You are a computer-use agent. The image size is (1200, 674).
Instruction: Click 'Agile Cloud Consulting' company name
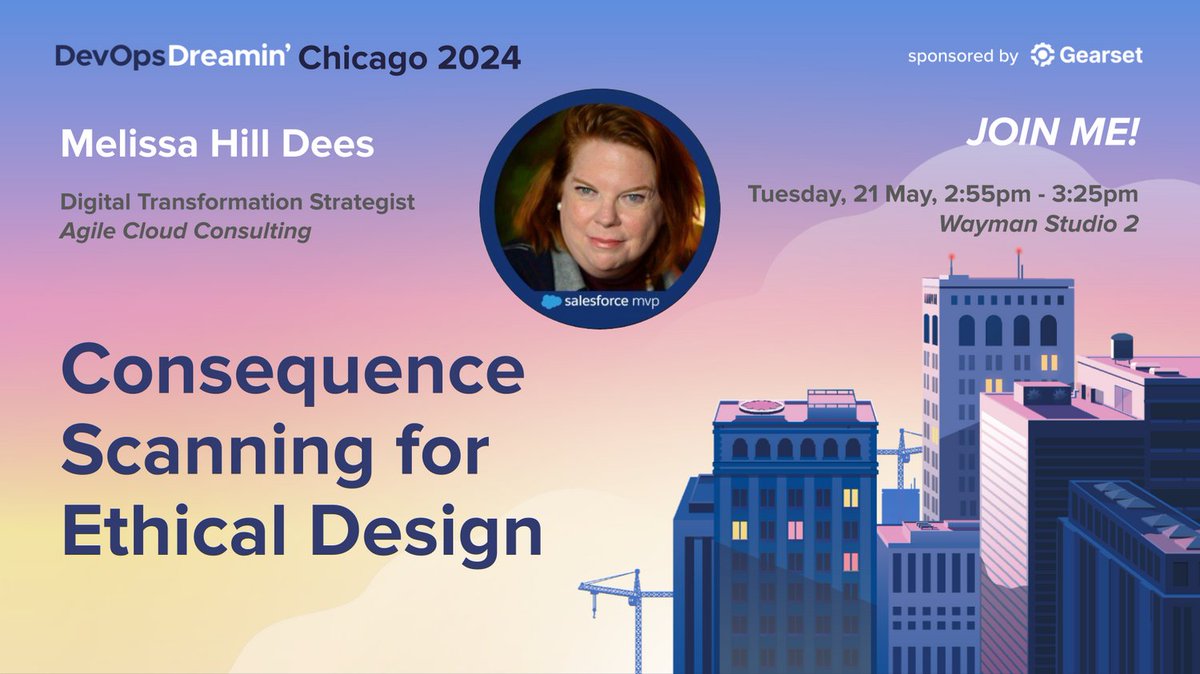(185, 231)
